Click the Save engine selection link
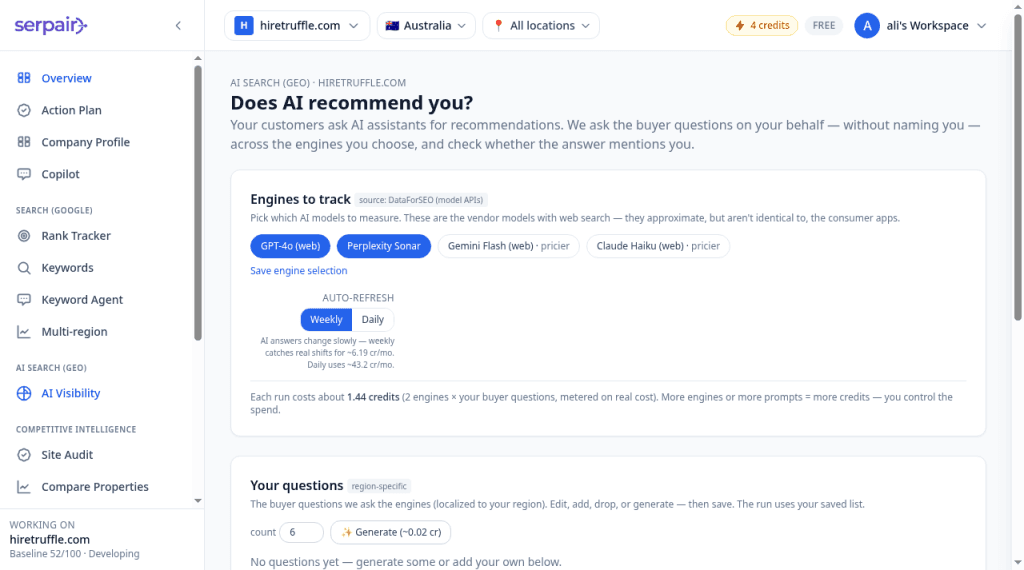Screen dimensions: 1024x570 pyautogui.click(x=298, y=270)
